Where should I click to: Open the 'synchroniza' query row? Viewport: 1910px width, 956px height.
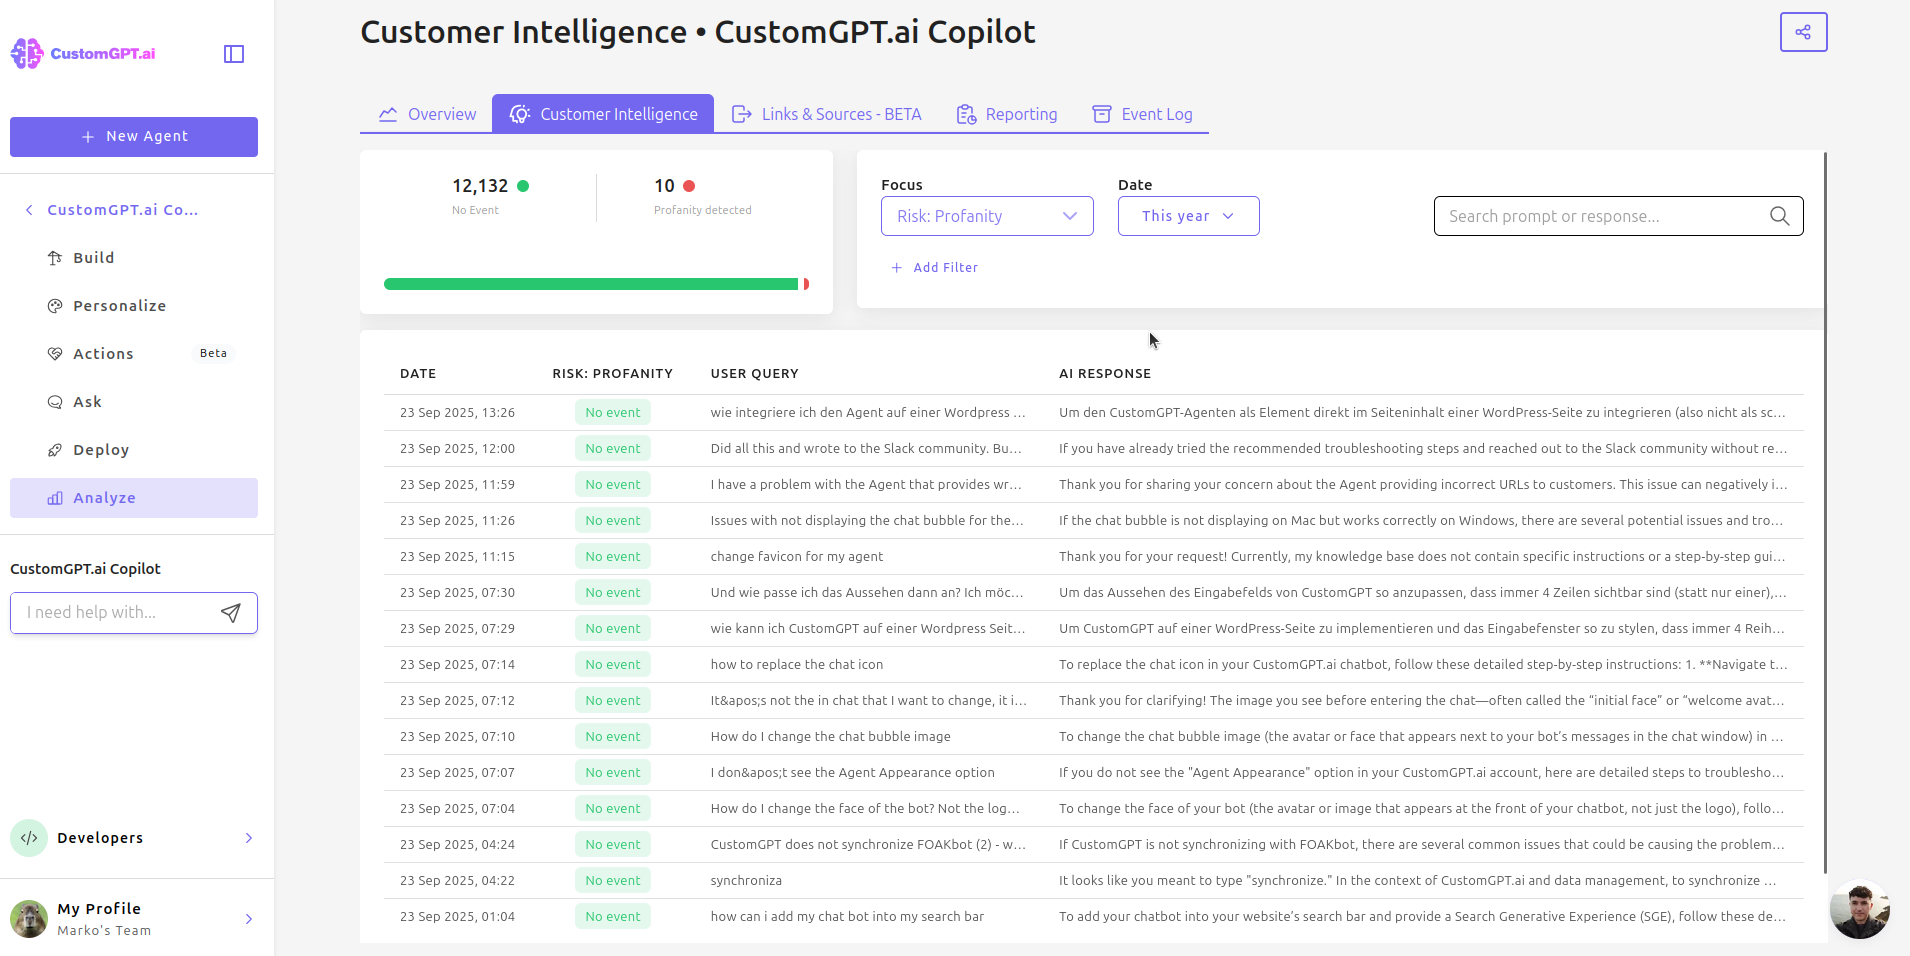1094,881
